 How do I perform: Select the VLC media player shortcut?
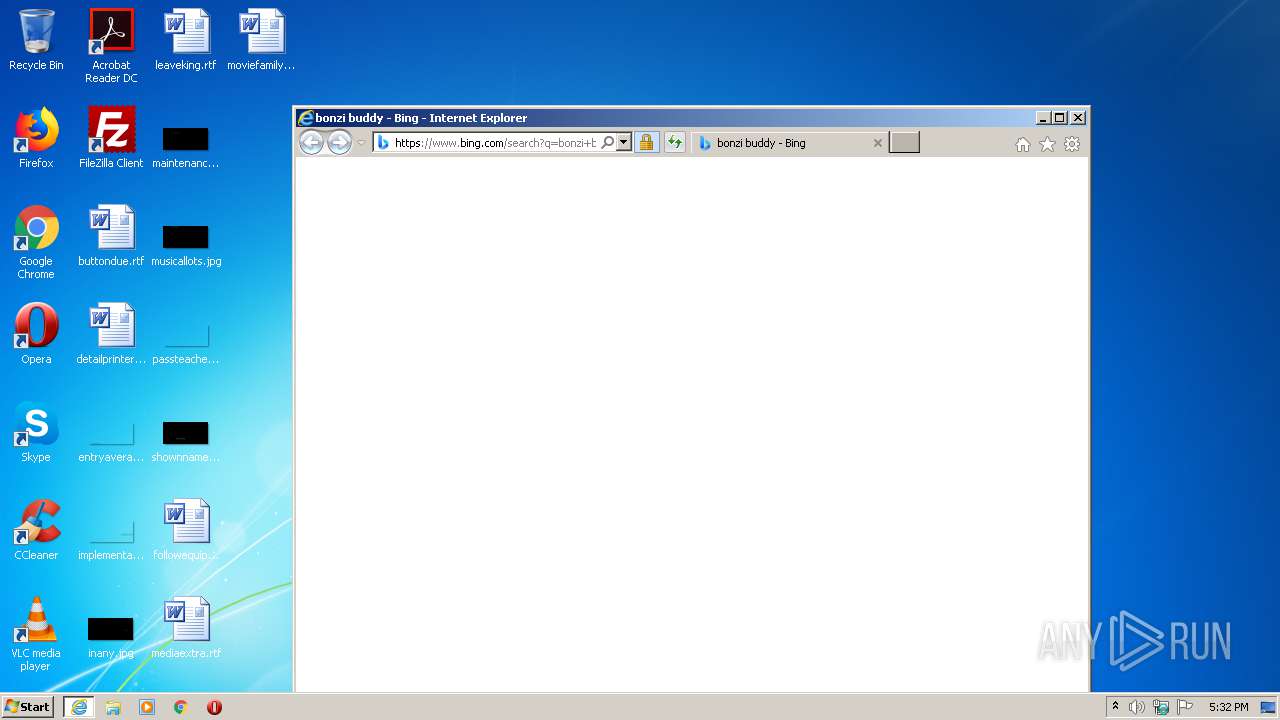click(x=36, y=634)
